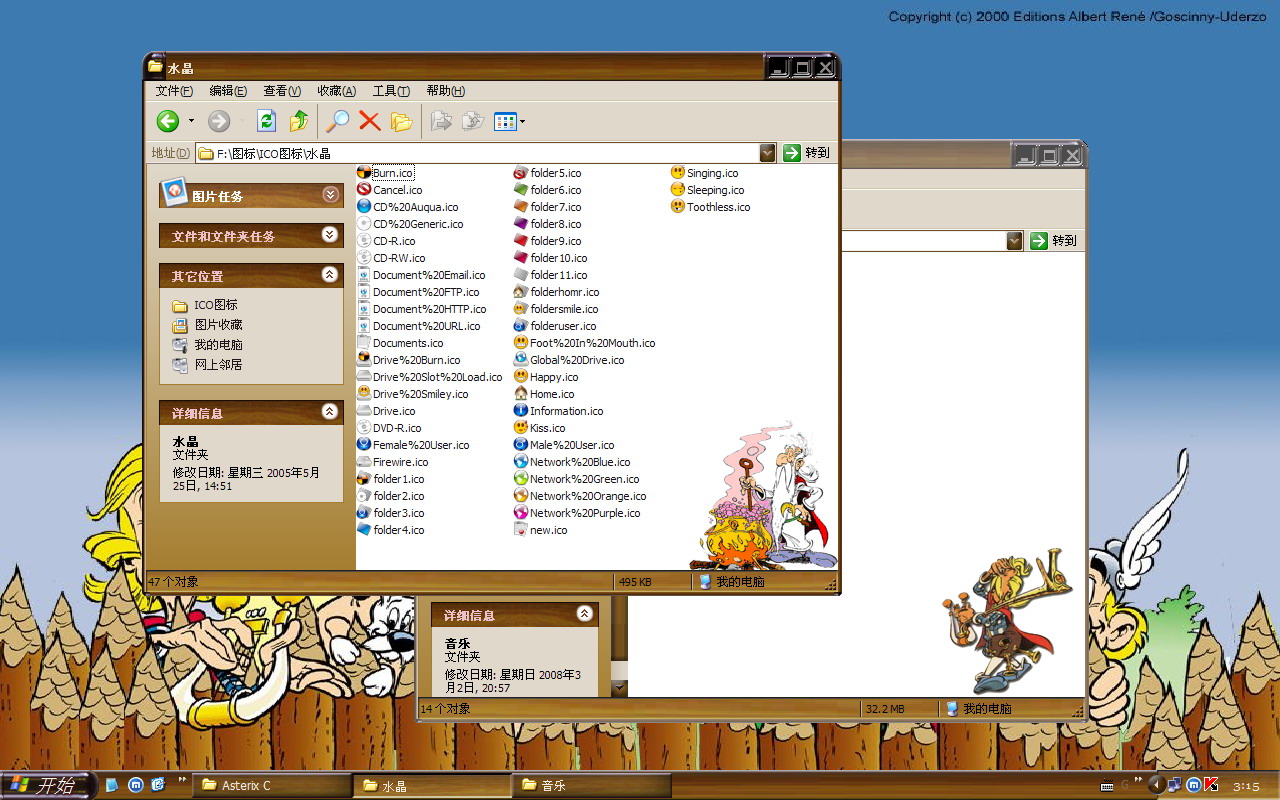Click the 3:15 taskbar clock
The height and width of the screenshot is (800, 1280).
(x=1246, y=786)
